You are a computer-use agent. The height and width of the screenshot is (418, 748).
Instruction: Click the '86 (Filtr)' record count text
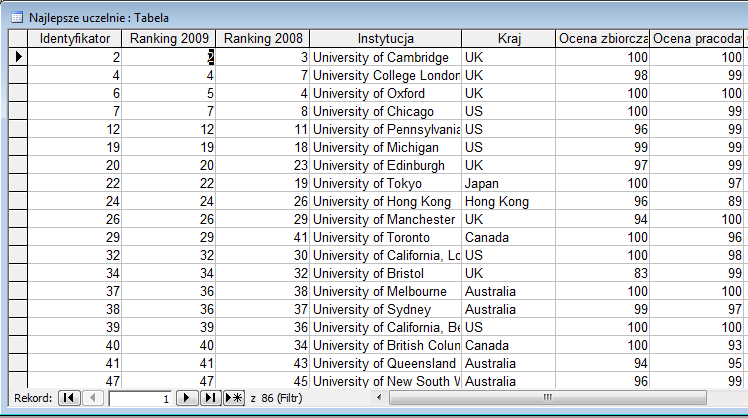pyautogui.click(x=281, y=398)
